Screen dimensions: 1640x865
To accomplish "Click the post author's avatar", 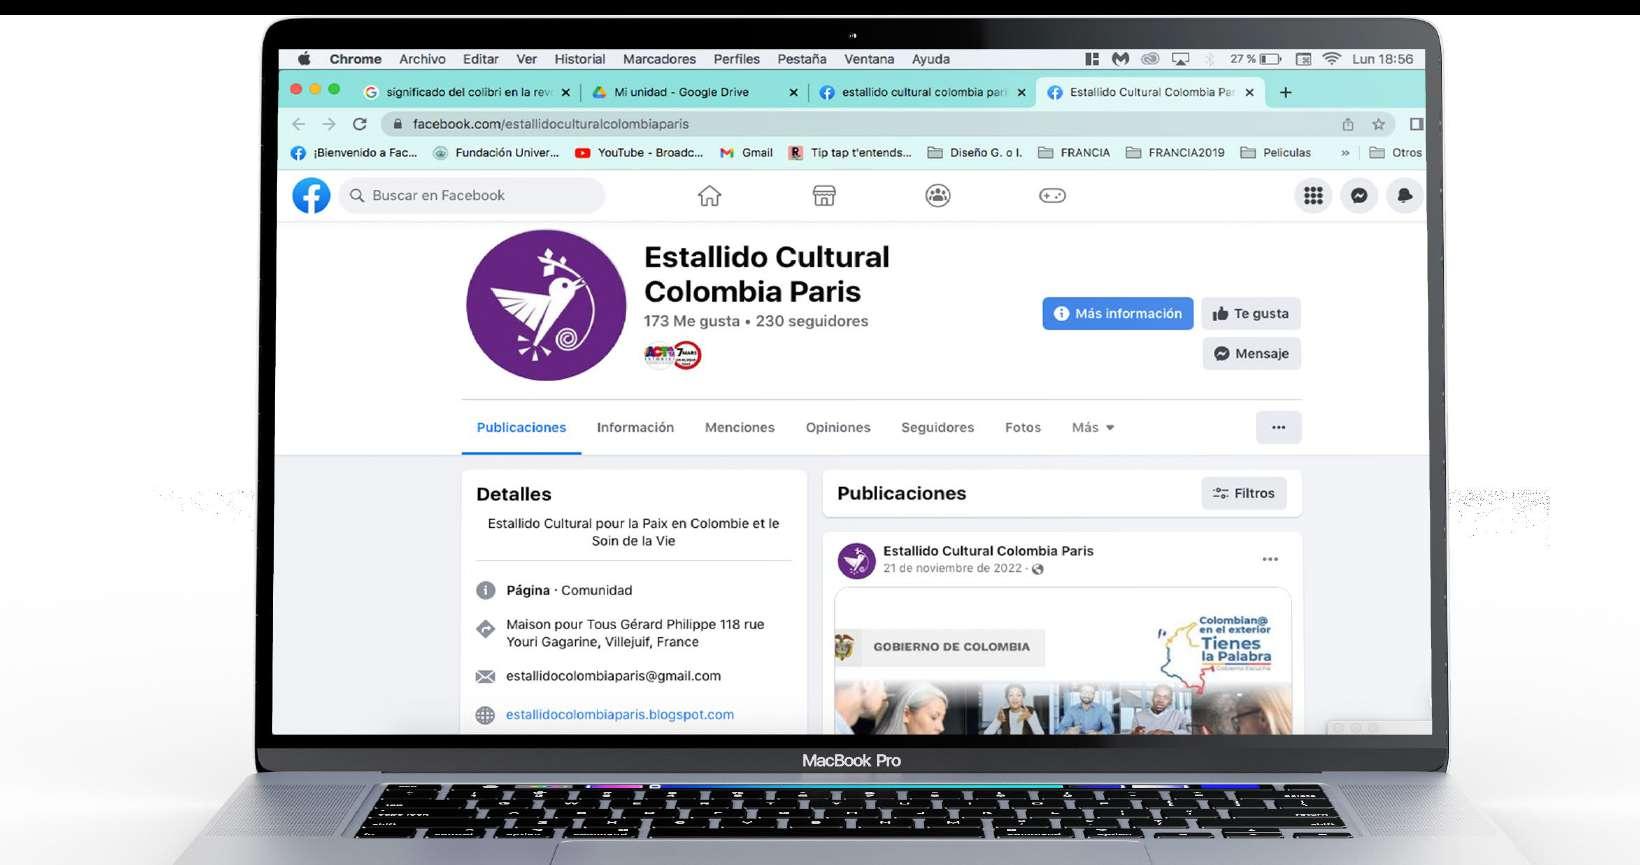I will pyautogui.click(x=856, y=560).
